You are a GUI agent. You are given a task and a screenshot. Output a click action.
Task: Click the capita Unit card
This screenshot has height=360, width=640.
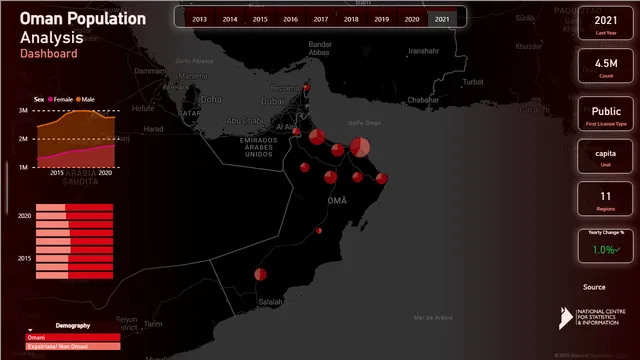[605, 156]
